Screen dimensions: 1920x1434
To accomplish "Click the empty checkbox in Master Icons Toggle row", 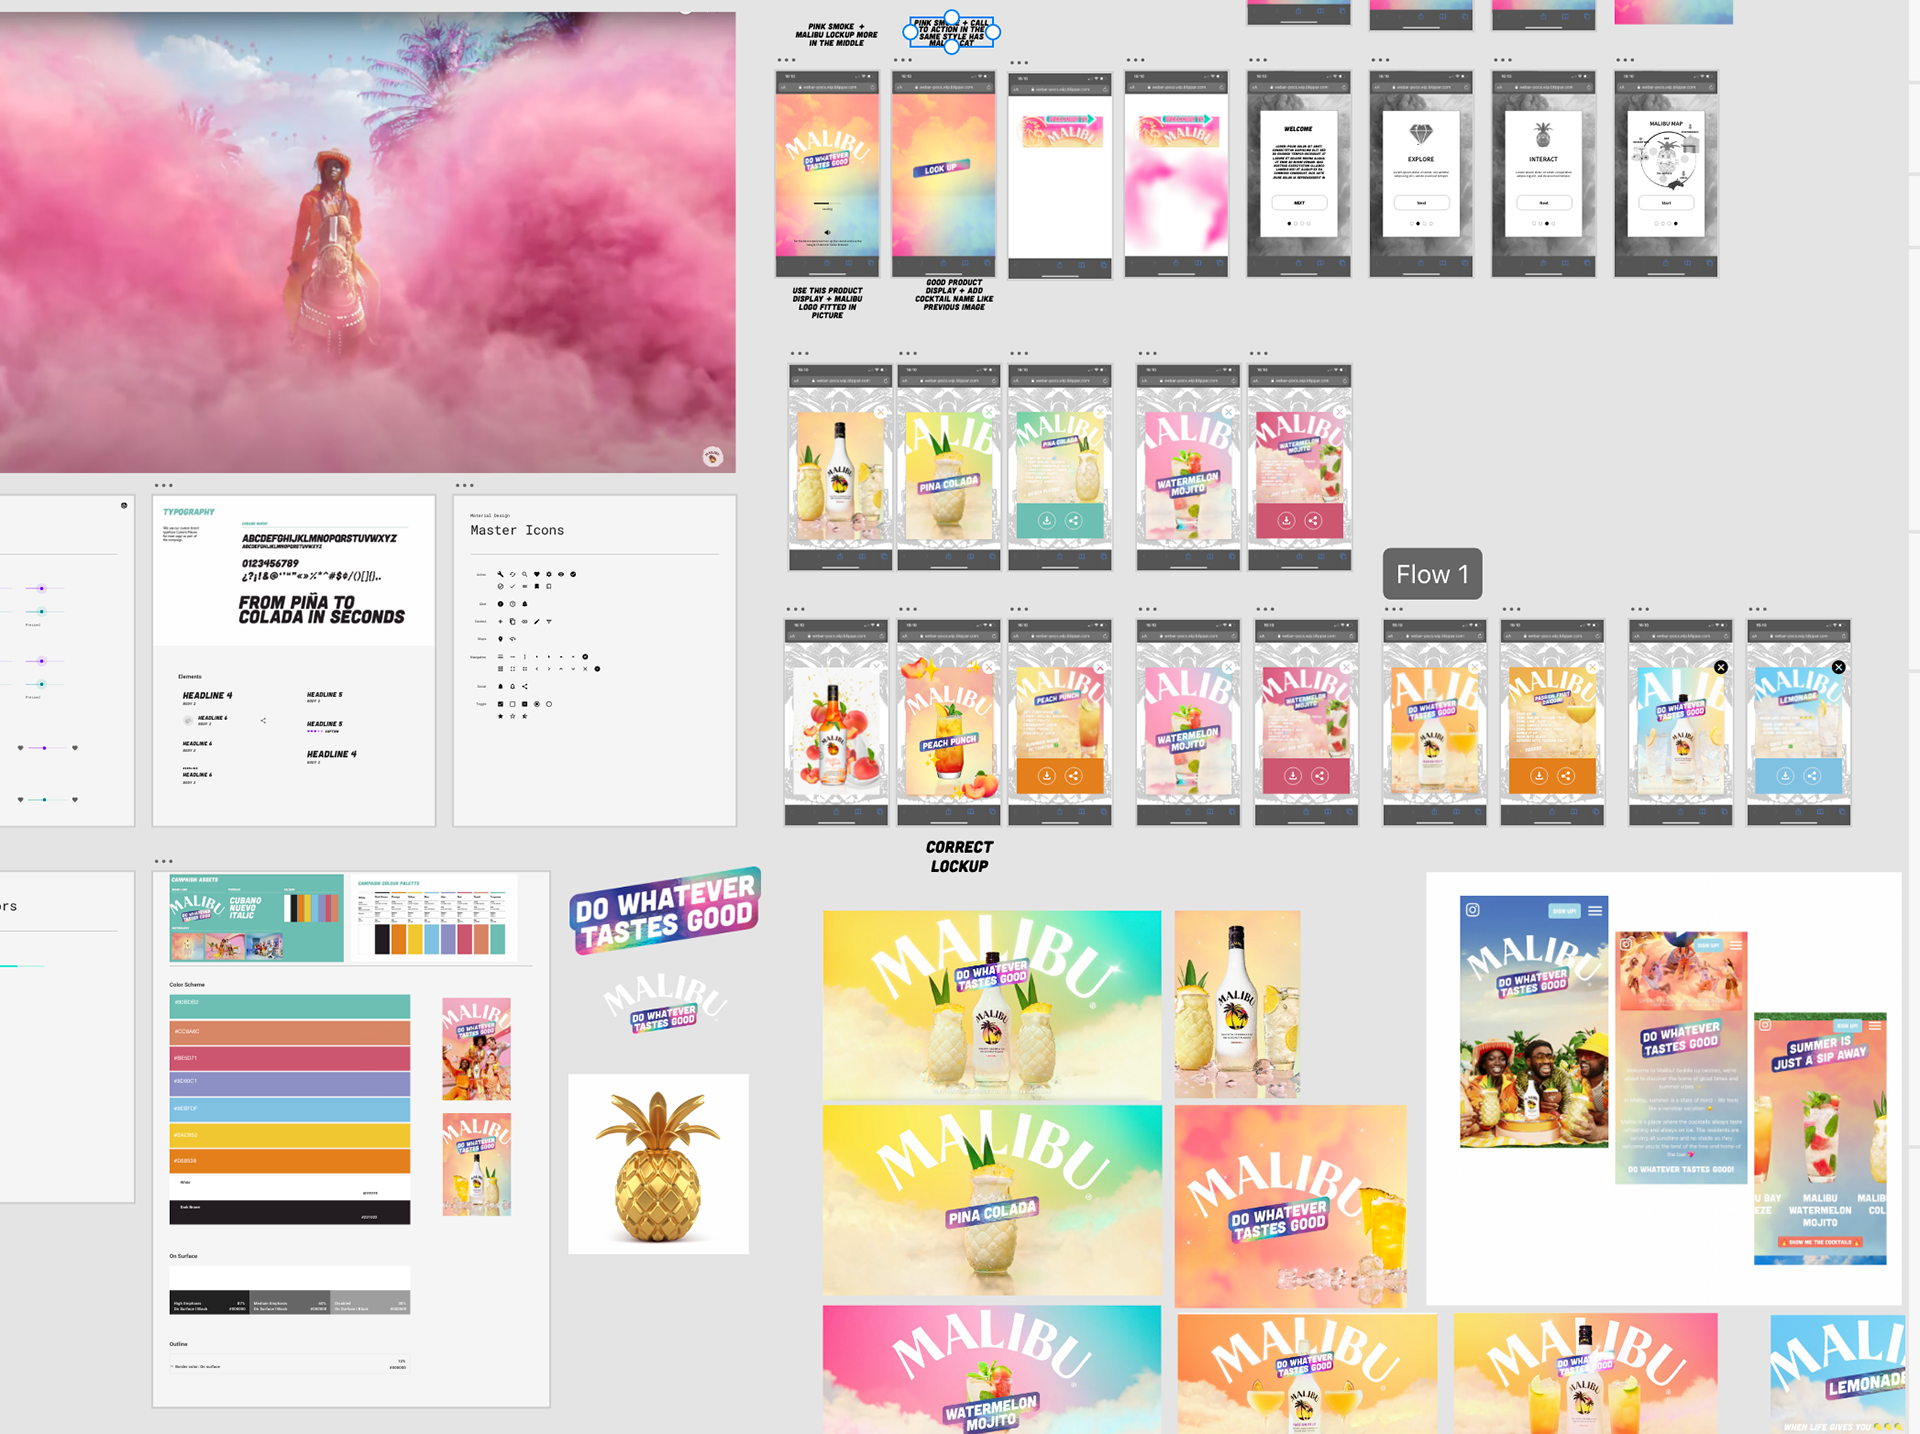I will 512,704.
